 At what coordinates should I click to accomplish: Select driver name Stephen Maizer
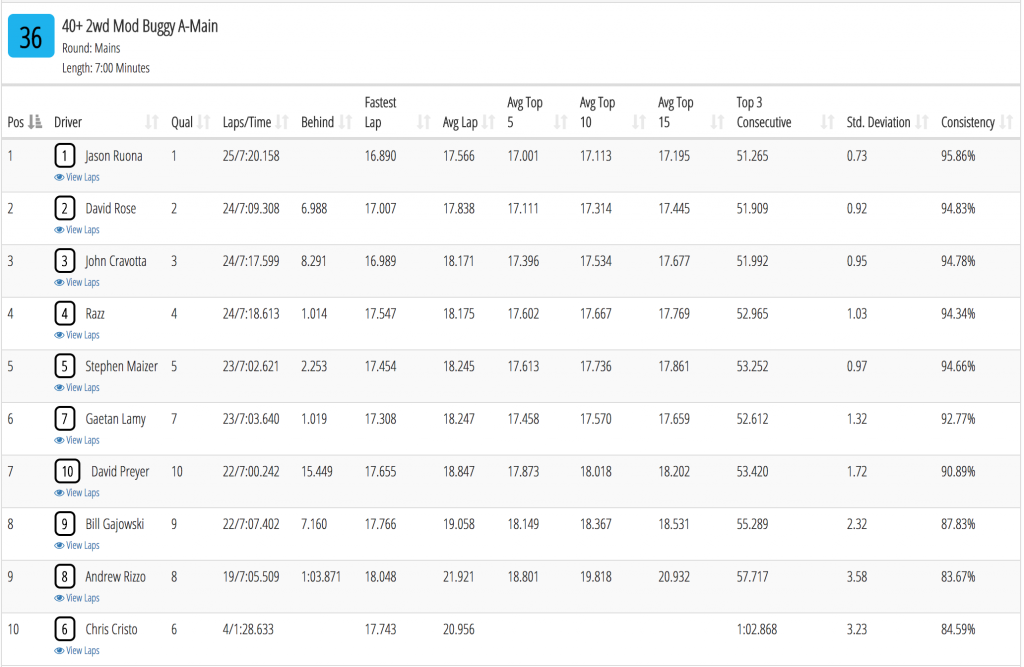coord(121,366)
